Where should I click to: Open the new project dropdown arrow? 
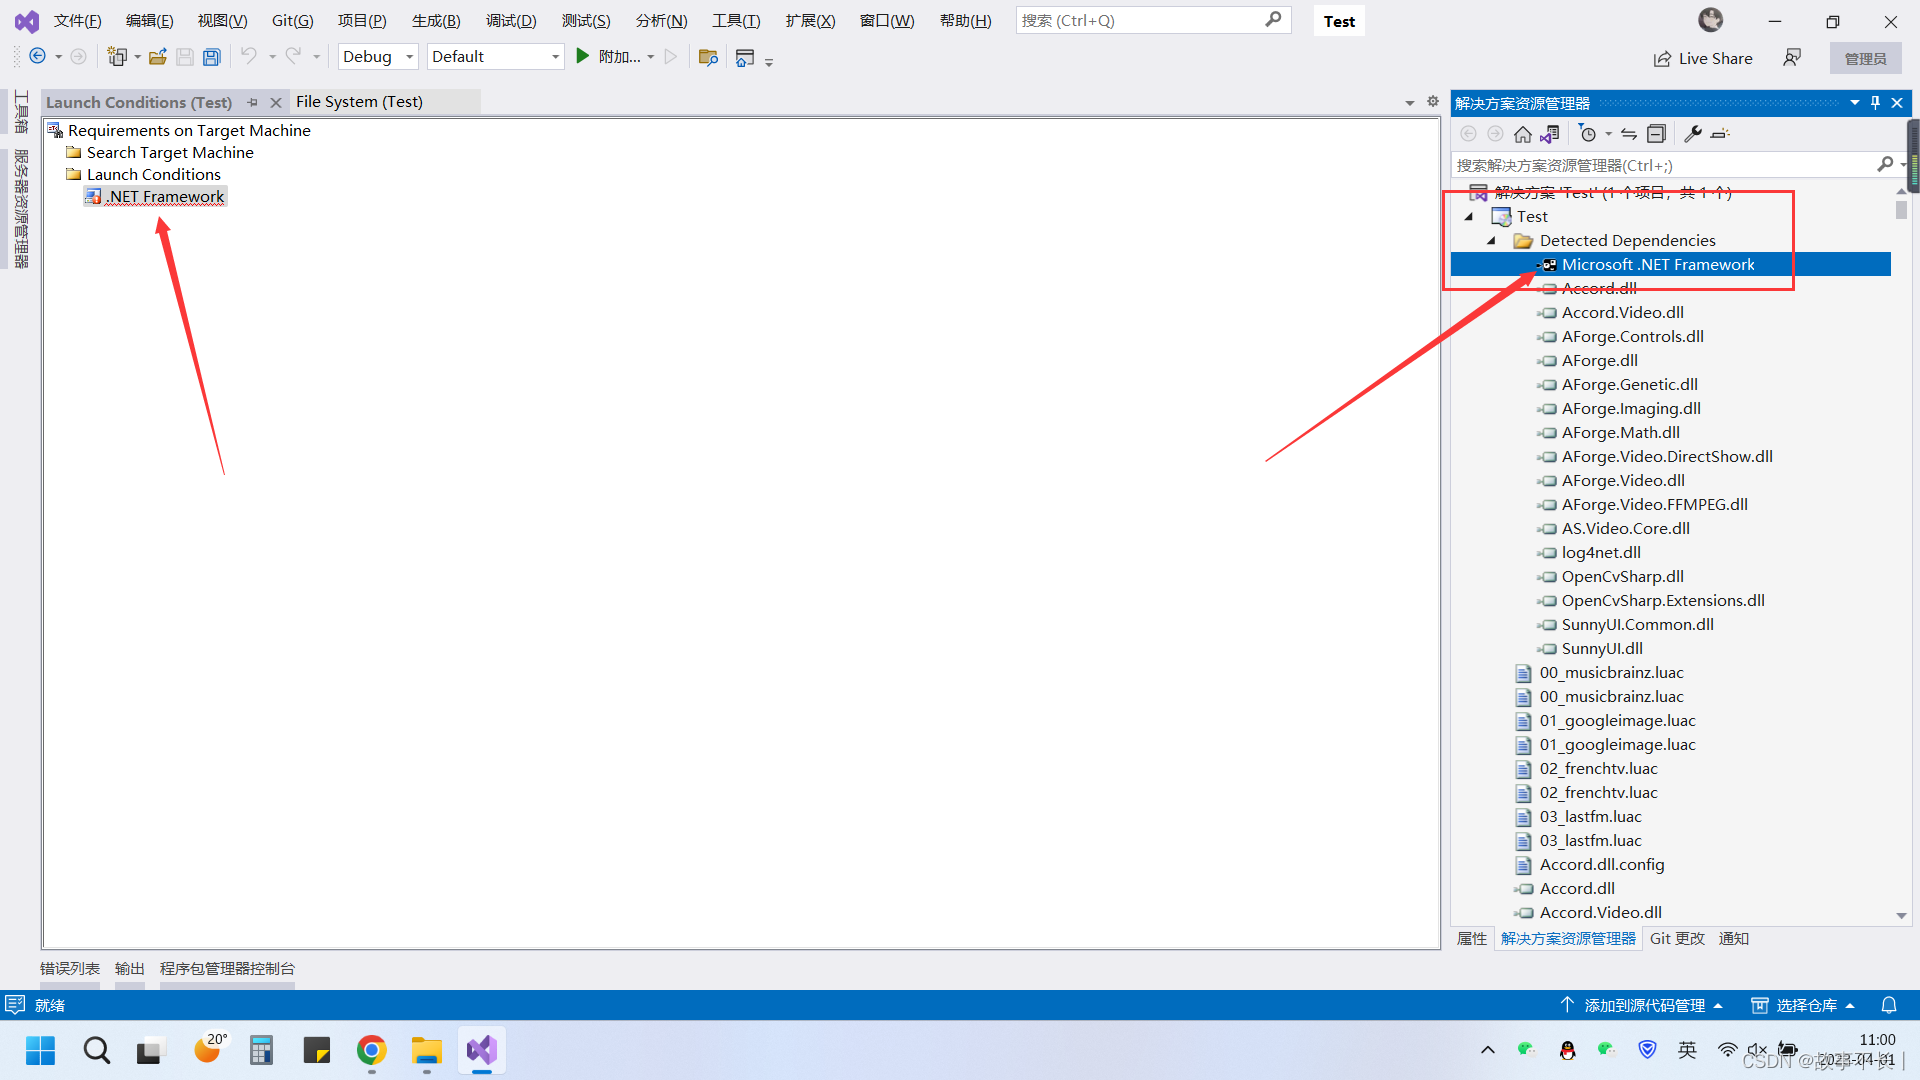[x=137, y=57]
